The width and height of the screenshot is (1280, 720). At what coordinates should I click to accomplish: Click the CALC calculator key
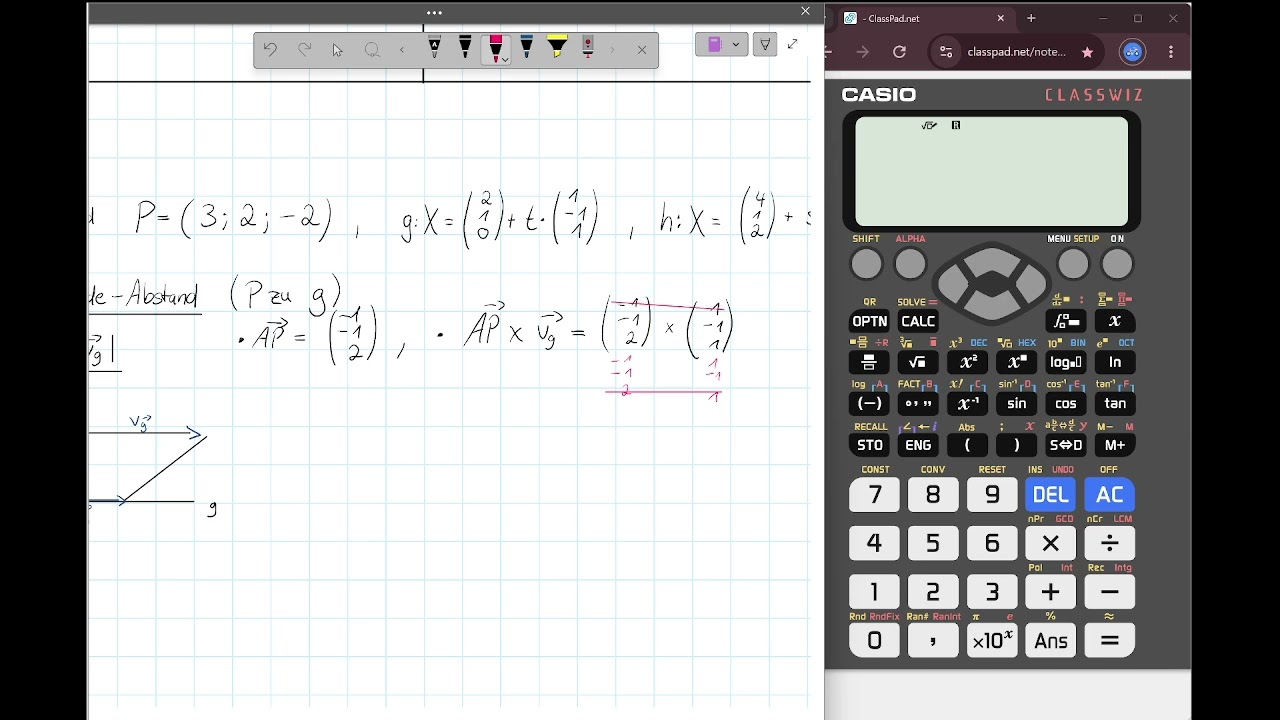[918, 321]
